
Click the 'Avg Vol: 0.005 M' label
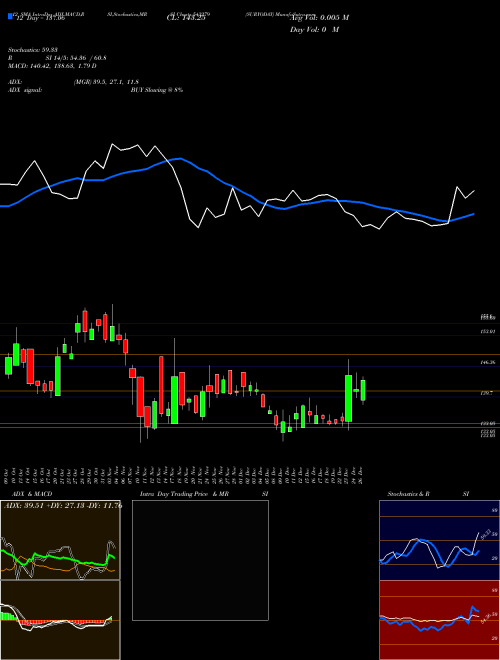click(x=320, y=18)
